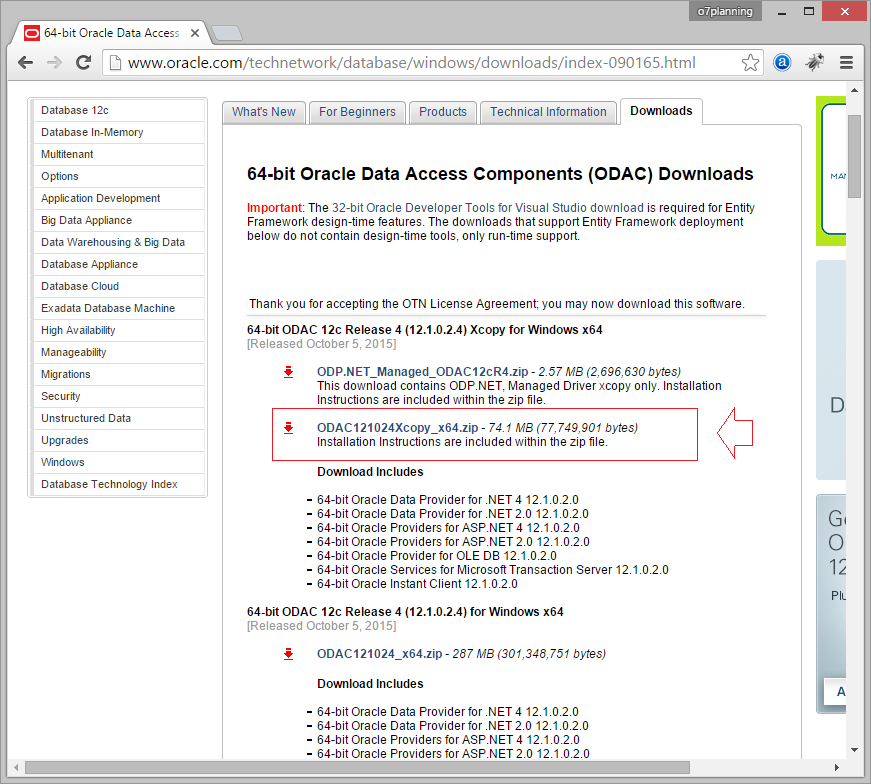Open Big Data Appliance sidebar link

[118, 221]
